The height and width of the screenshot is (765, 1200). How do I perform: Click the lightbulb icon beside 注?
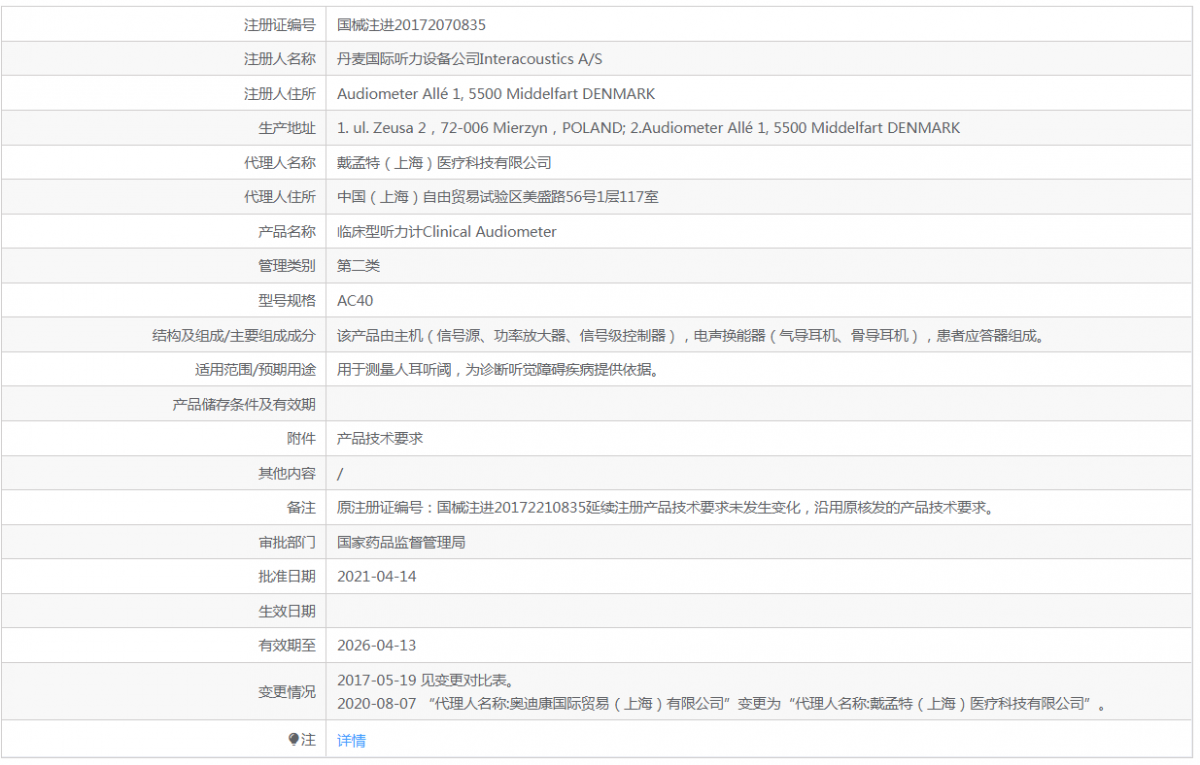pos(294,740)
